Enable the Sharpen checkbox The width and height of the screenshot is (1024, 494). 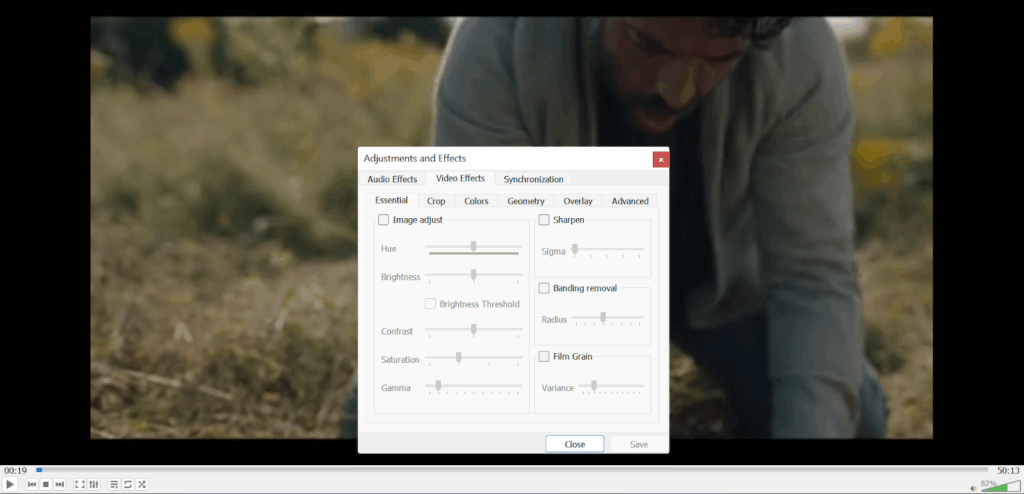(544, 220)
